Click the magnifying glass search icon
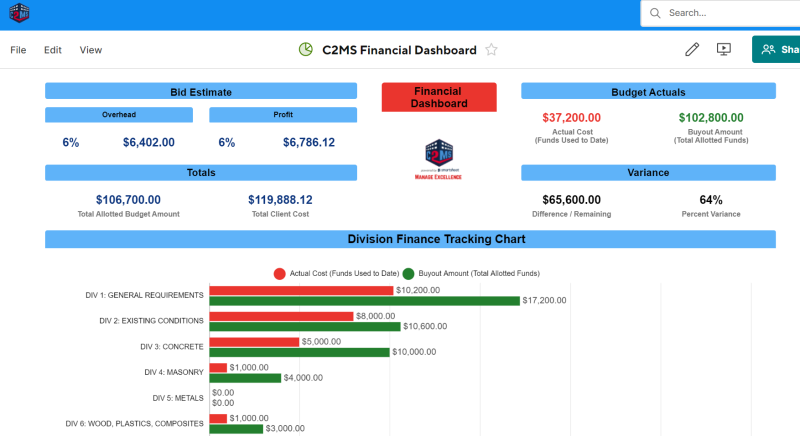Viewport: 800px width, 436px height. click(x=655, y=13)
